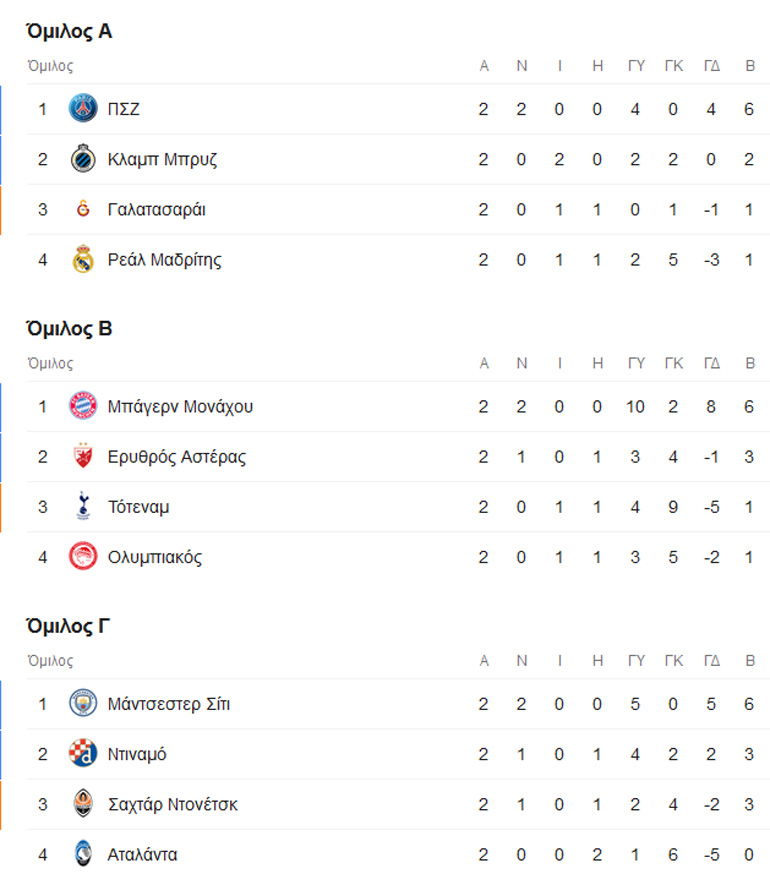Select the Μπάγερν Μονάχου team name
The height and width of the screenshot is (874, 770).
click(x=181, y=406)
